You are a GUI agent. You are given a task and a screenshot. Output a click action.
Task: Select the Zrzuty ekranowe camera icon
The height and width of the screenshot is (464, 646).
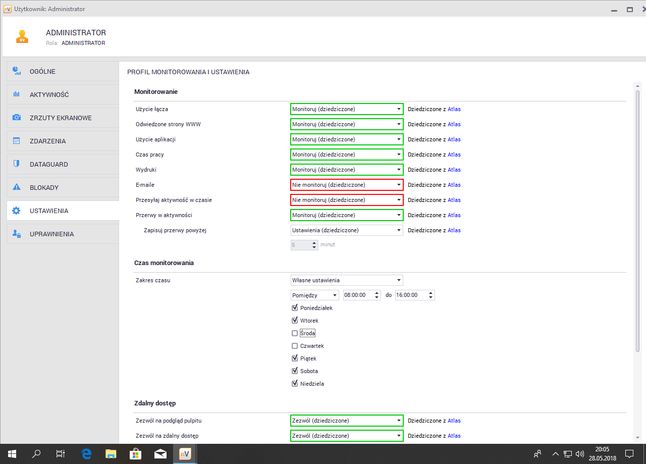[x=16, y=117]
